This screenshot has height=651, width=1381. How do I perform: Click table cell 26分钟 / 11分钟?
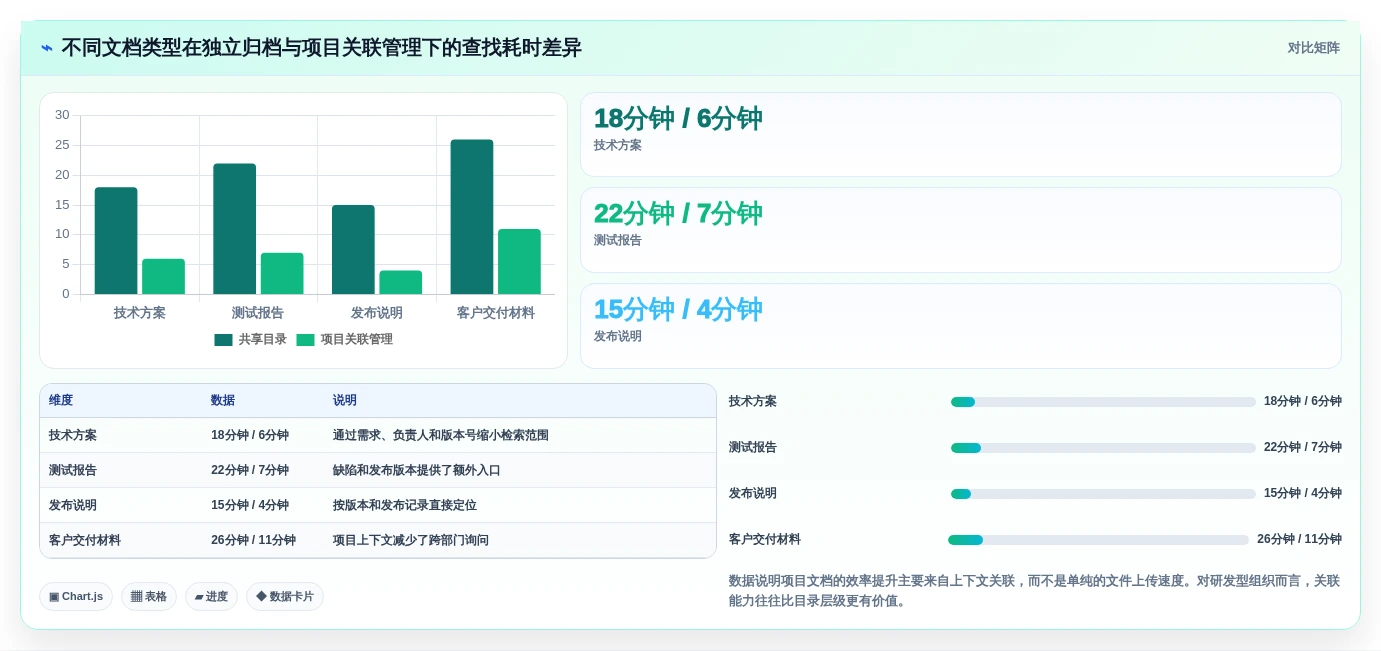[x=253, y=540]
